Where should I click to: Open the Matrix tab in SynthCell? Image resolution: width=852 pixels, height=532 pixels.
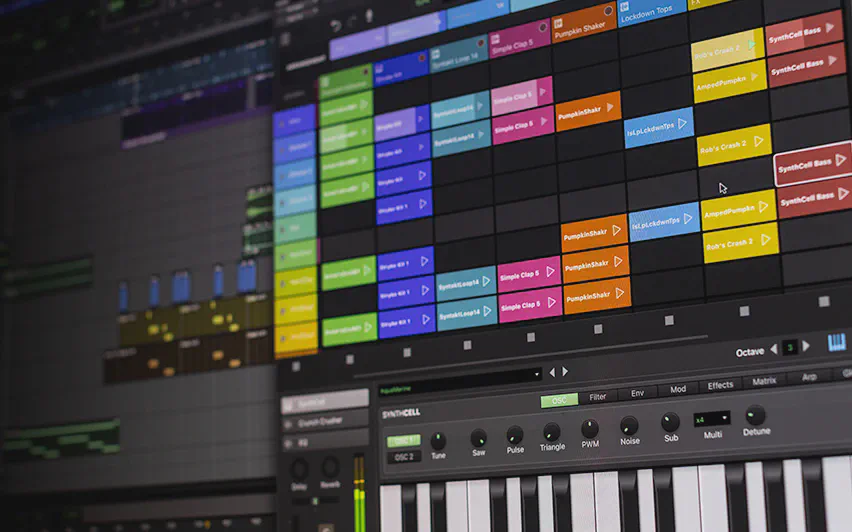[x=764, y=381]
